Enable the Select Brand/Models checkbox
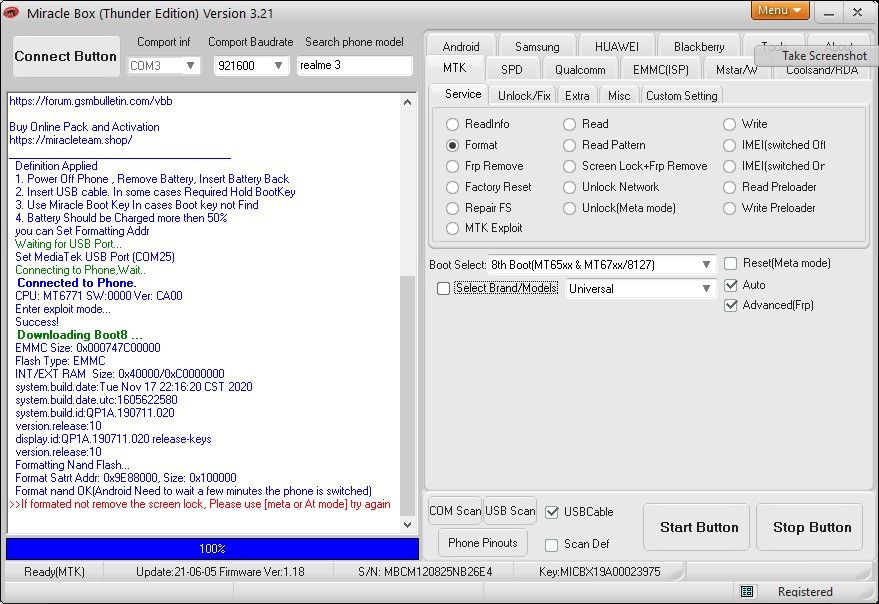The width and height of the screenshot is (879, 604). pos(443,288)
